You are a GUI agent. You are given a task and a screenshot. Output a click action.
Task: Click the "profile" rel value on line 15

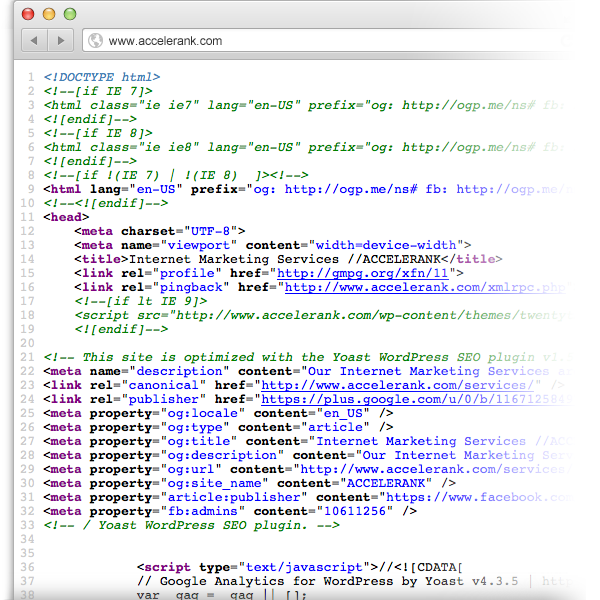click(x=187, y=273)
